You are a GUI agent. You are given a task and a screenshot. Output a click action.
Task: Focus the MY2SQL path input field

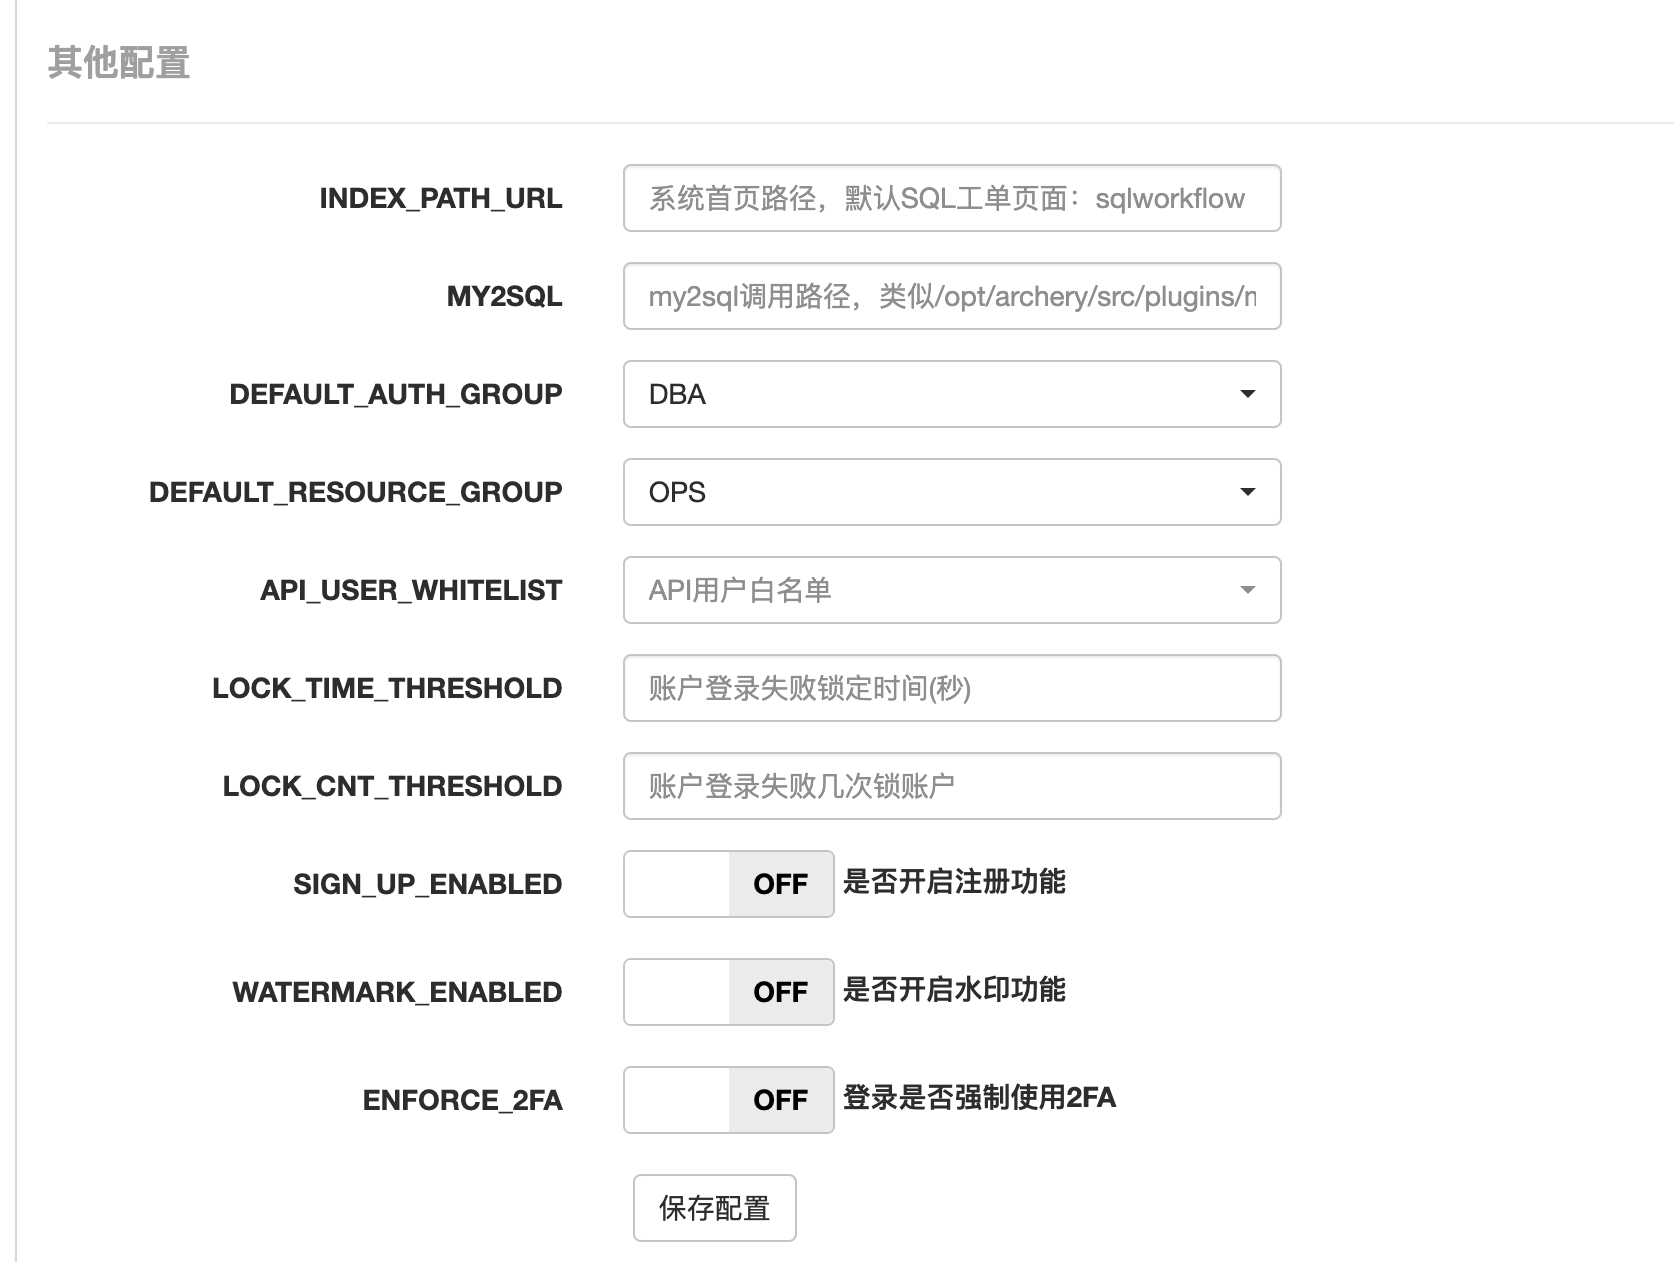pyautogui.click(x=951, y=296)
